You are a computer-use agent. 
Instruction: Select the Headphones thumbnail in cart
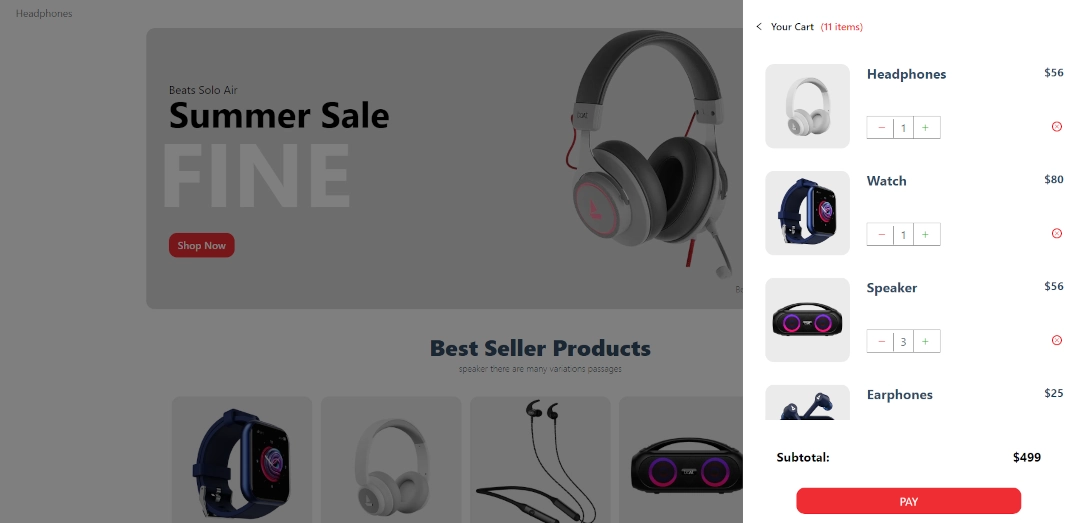click(807, 106)
